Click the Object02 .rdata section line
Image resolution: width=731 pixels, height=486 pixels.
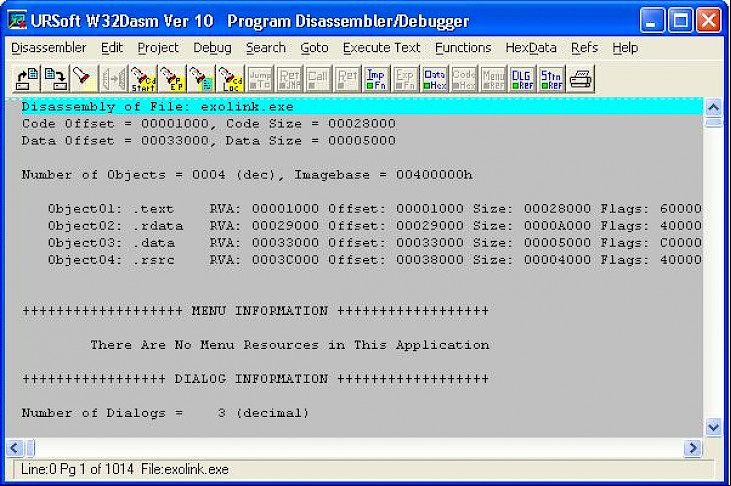(x=374, y=226)
